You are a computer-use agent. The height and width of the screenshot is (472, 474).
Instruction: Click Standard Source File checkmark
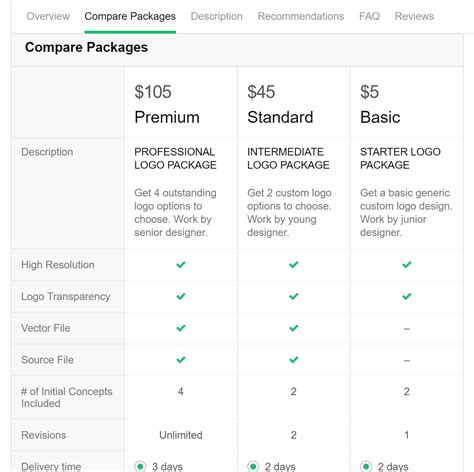click(x=293, y=360)
